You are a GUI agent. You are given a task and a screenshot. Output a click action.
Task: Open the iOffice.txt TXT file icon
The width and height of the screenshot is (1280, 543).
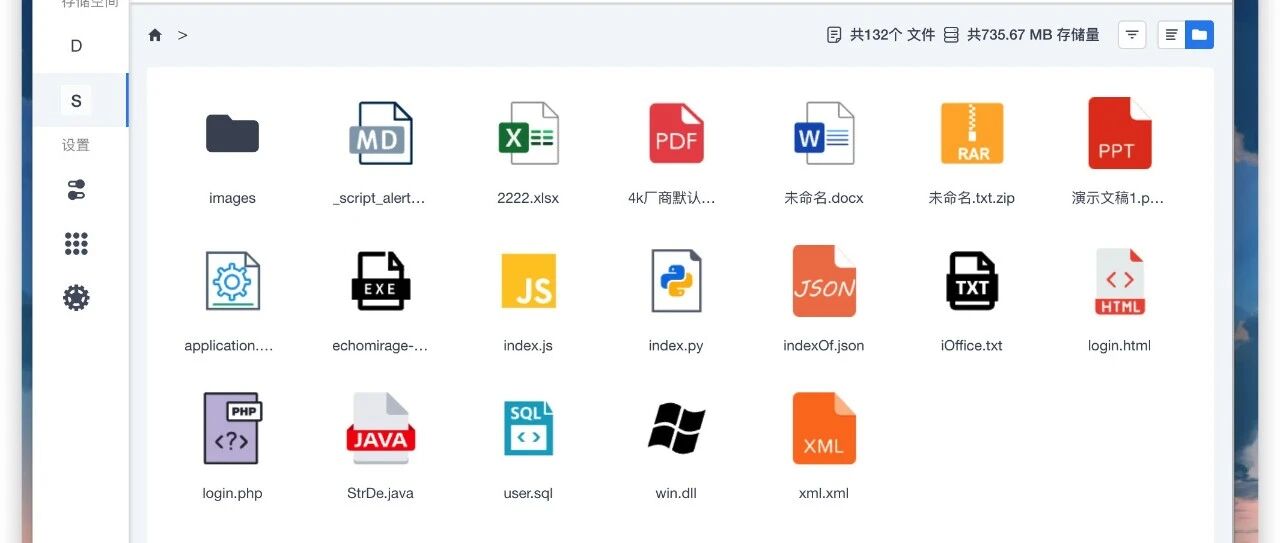(972, 281)
